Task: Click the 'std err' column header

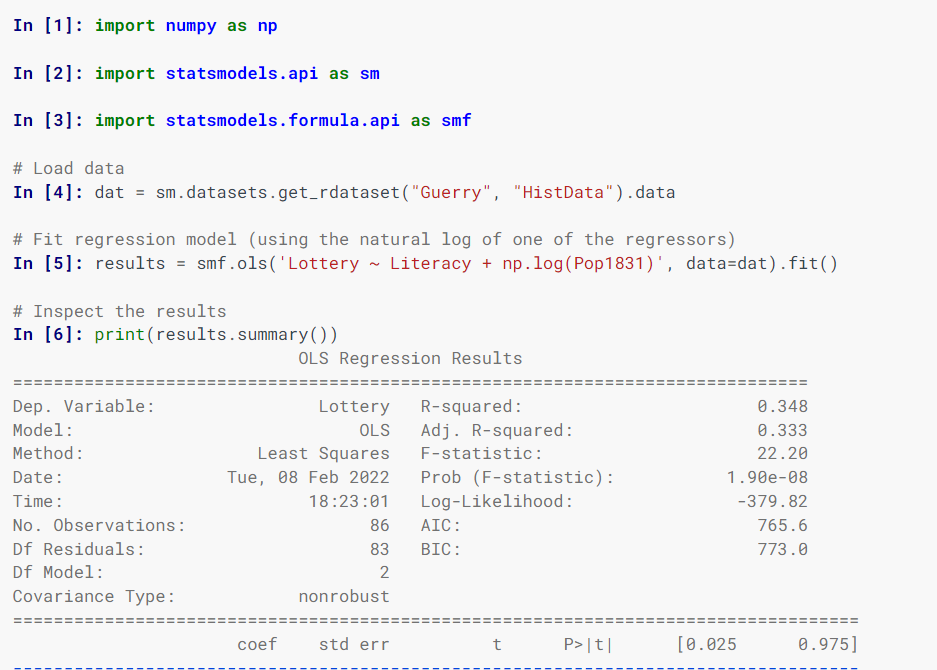Action: (x=354, y=644)
